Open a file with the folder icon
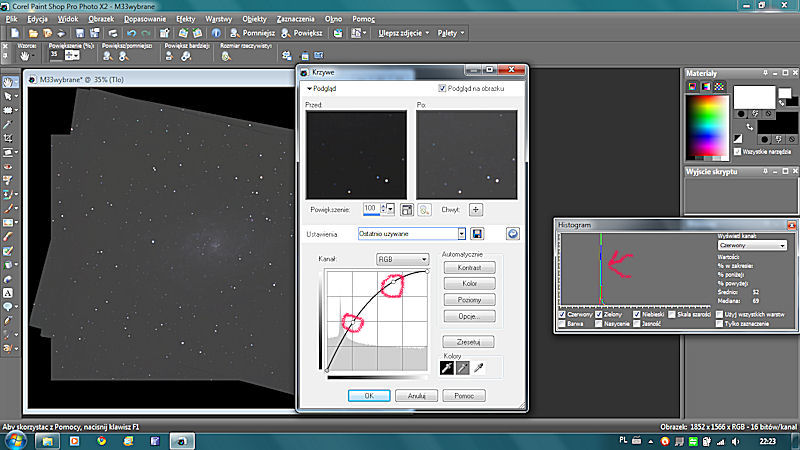 pos(33,33)
